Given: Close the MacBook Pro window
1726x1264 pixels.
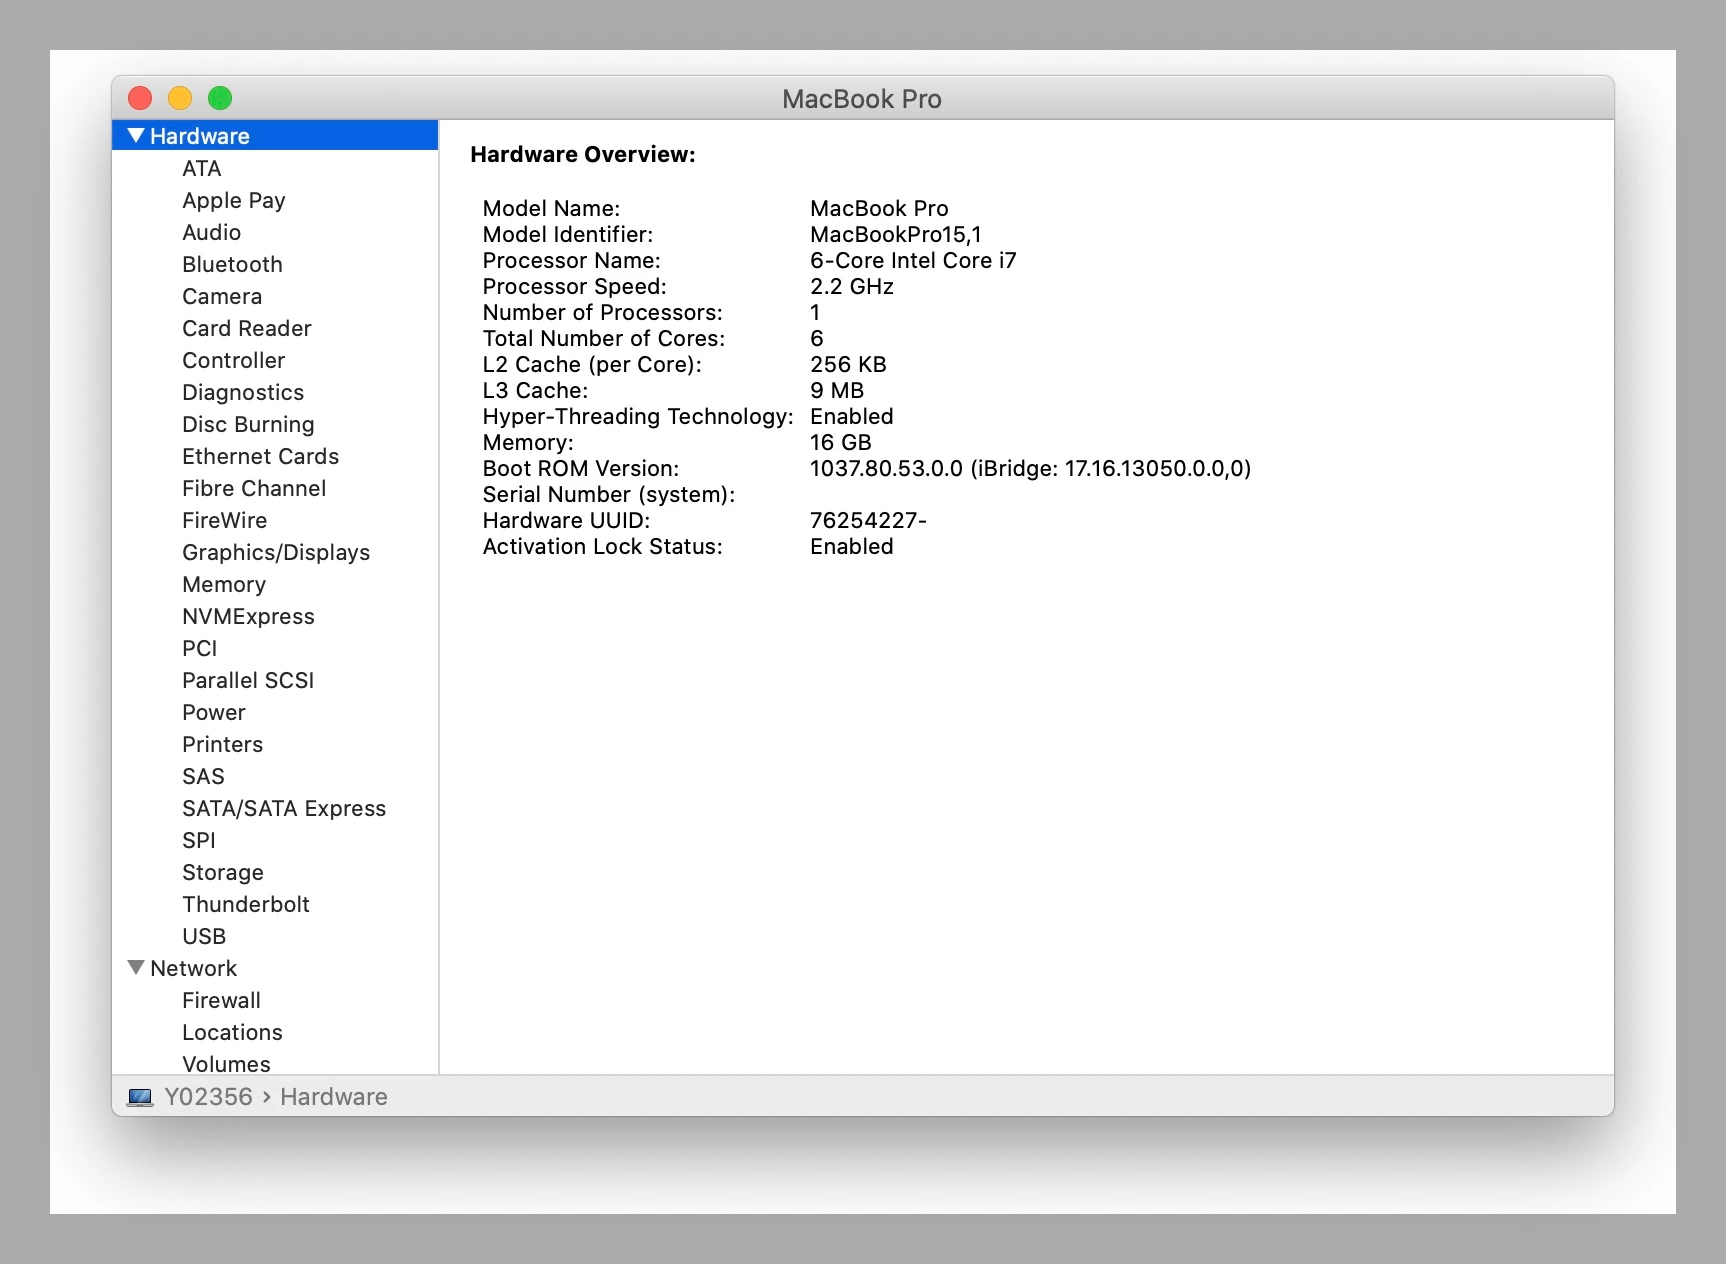Looking at the screenshot, I should [140, 98].
